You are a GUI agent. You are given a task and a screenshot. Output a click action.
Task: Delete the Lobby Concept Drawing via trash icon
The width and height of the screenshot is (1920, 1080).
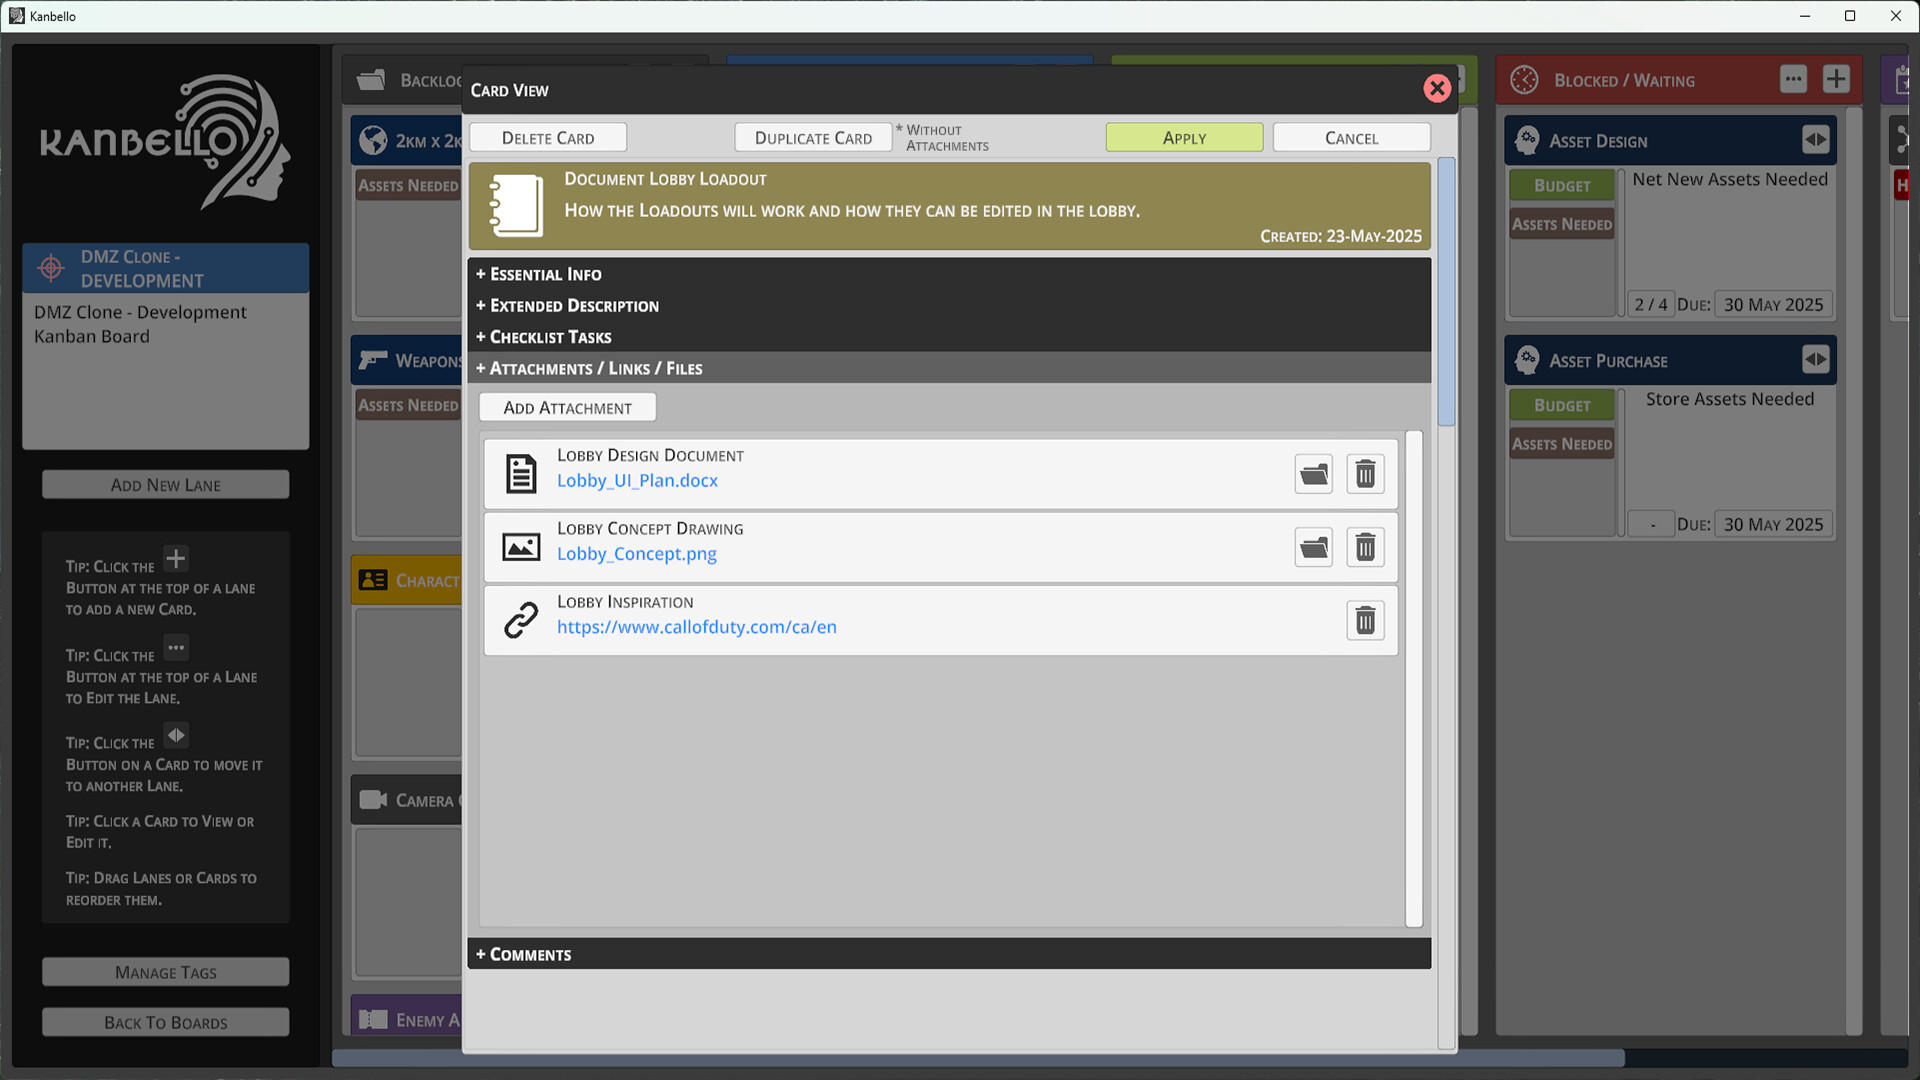point(1365,547)
